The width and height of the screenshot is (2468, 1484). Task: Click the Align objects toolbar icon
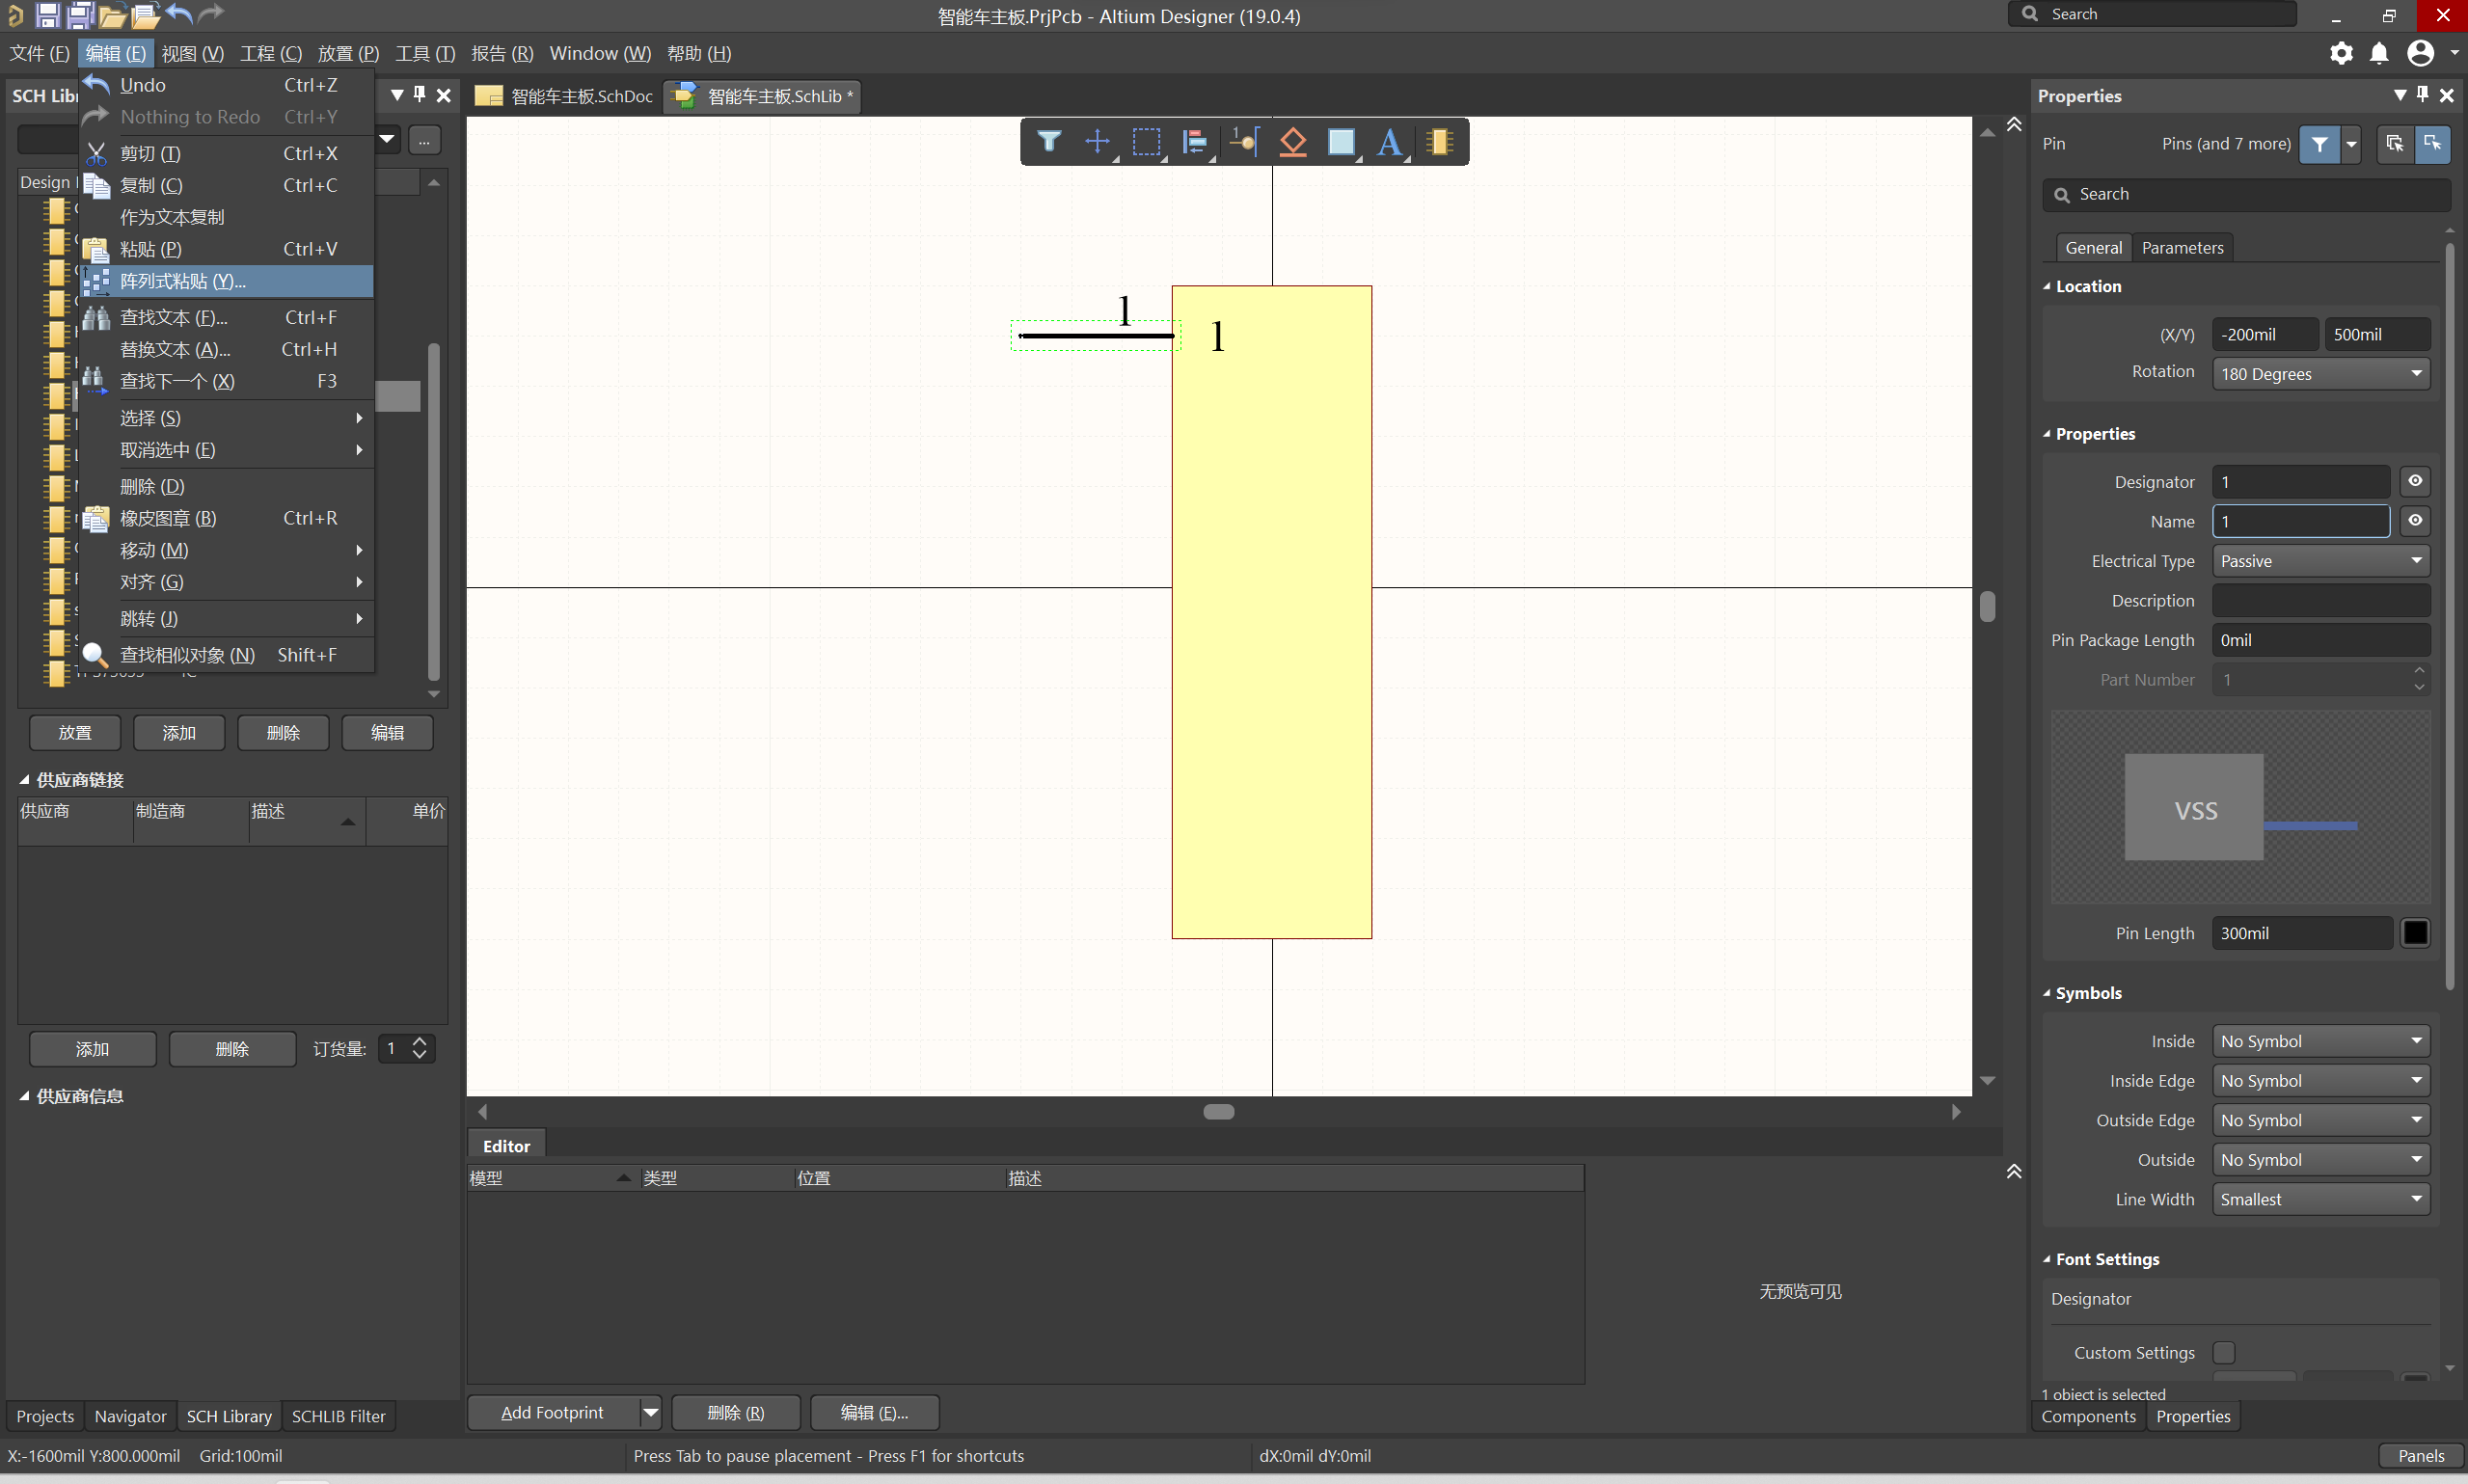(x=1195, y=142)
